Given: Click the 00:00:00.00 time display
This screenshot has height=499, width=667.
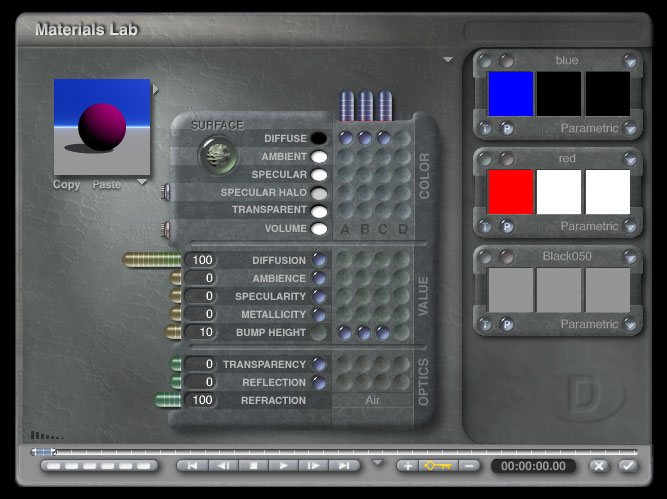Looking at the screenshot, I should click(533, 466).
